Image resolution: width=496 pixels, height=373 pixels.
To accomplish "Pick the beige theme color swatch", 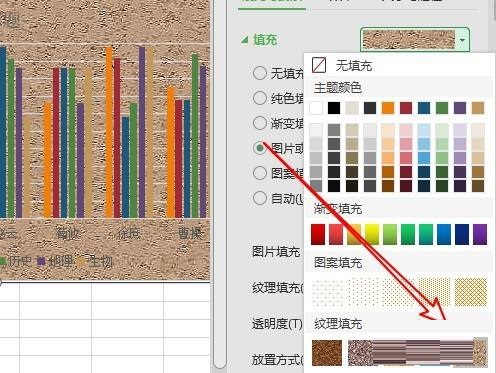I will pyautogui.click(x=352, y=108).
